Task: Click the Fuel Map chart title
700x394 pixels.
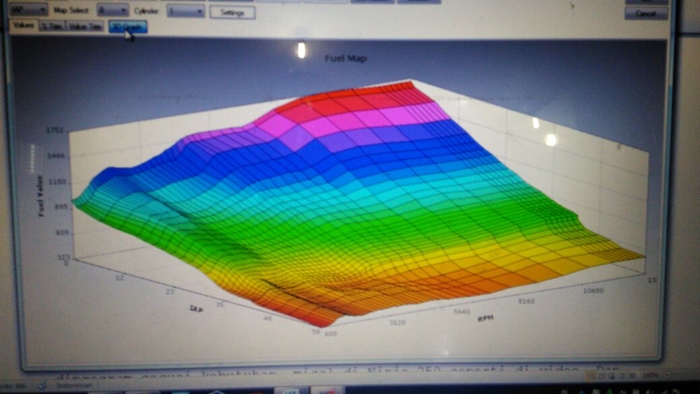Action: (346, 58)
